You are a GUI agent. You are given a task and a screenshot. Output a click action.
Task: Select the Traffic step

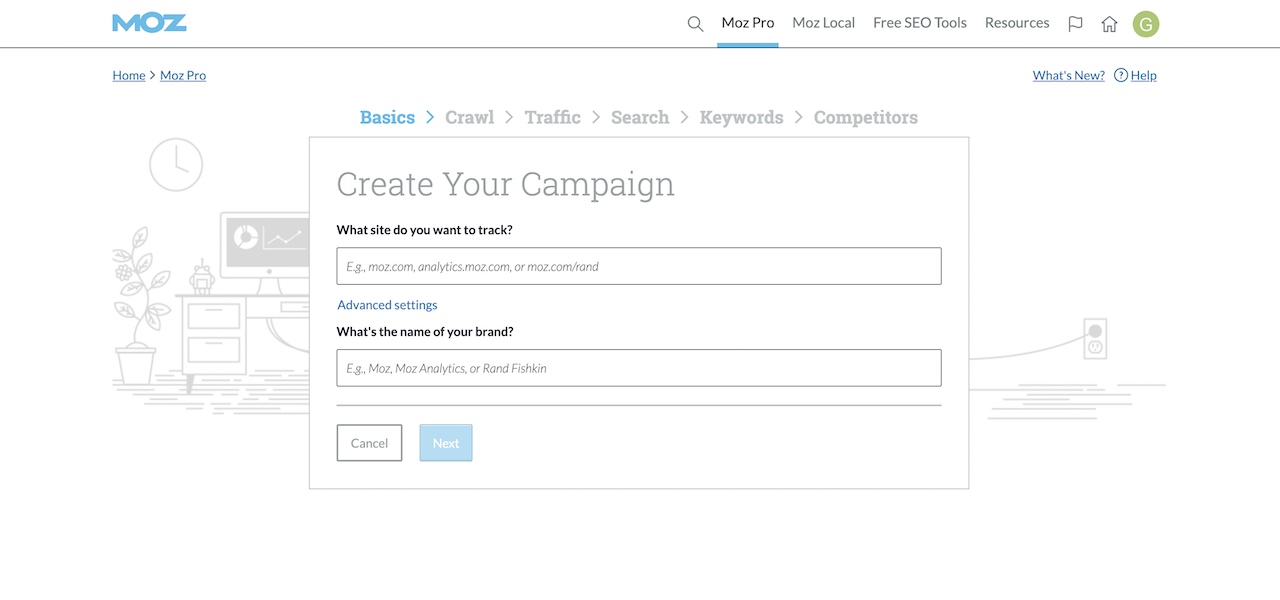[x=553, y=117]
